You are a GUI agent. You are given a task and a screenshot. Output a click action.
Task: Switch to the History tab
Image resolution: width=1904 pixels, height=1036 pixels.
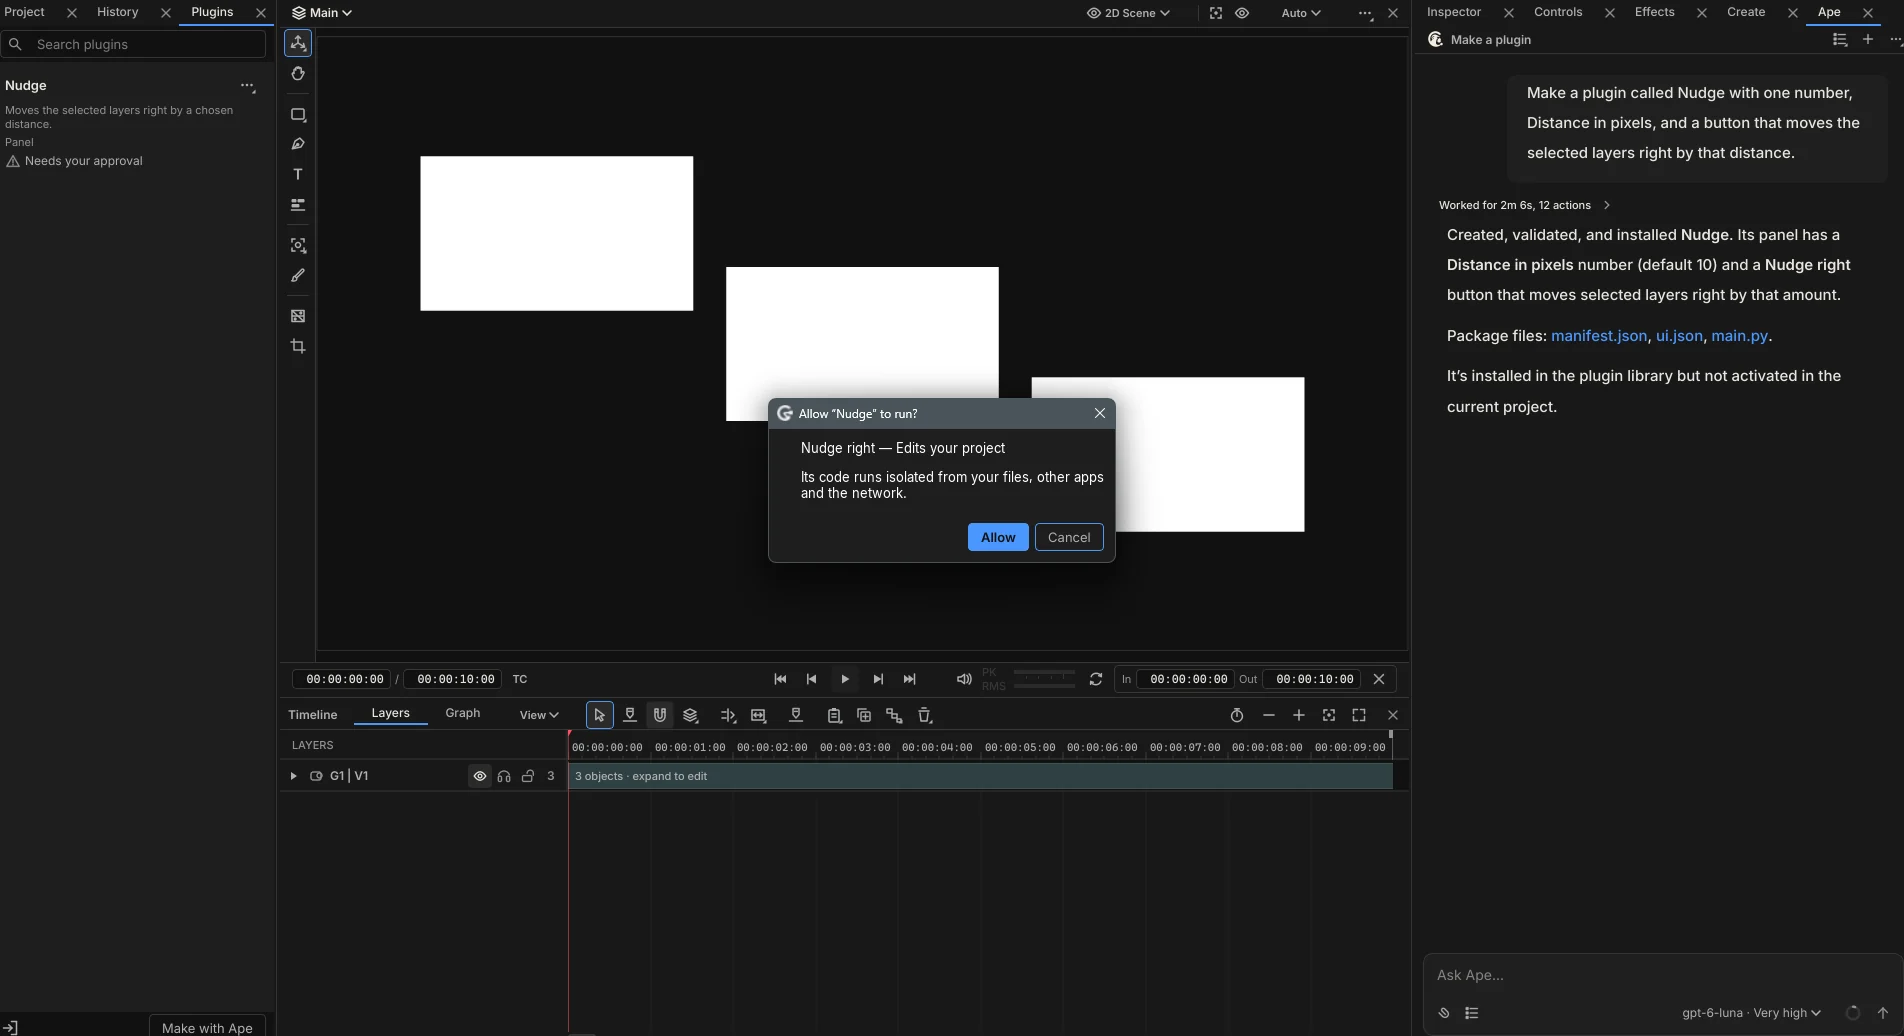coord(117,12)
